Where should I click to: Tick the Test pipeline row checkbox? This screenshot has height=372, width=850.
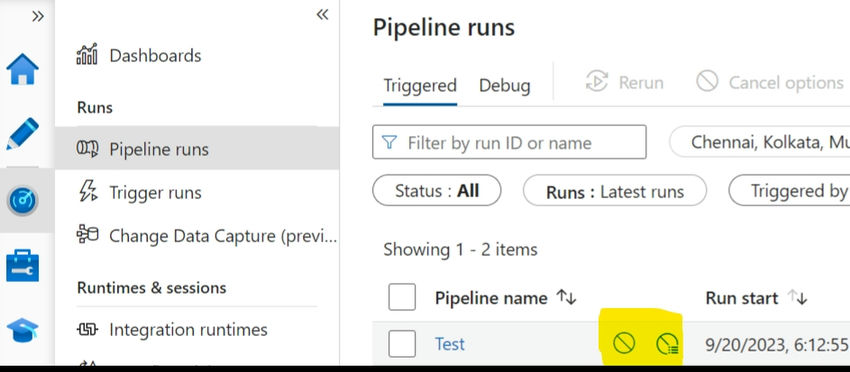(402, 344)
